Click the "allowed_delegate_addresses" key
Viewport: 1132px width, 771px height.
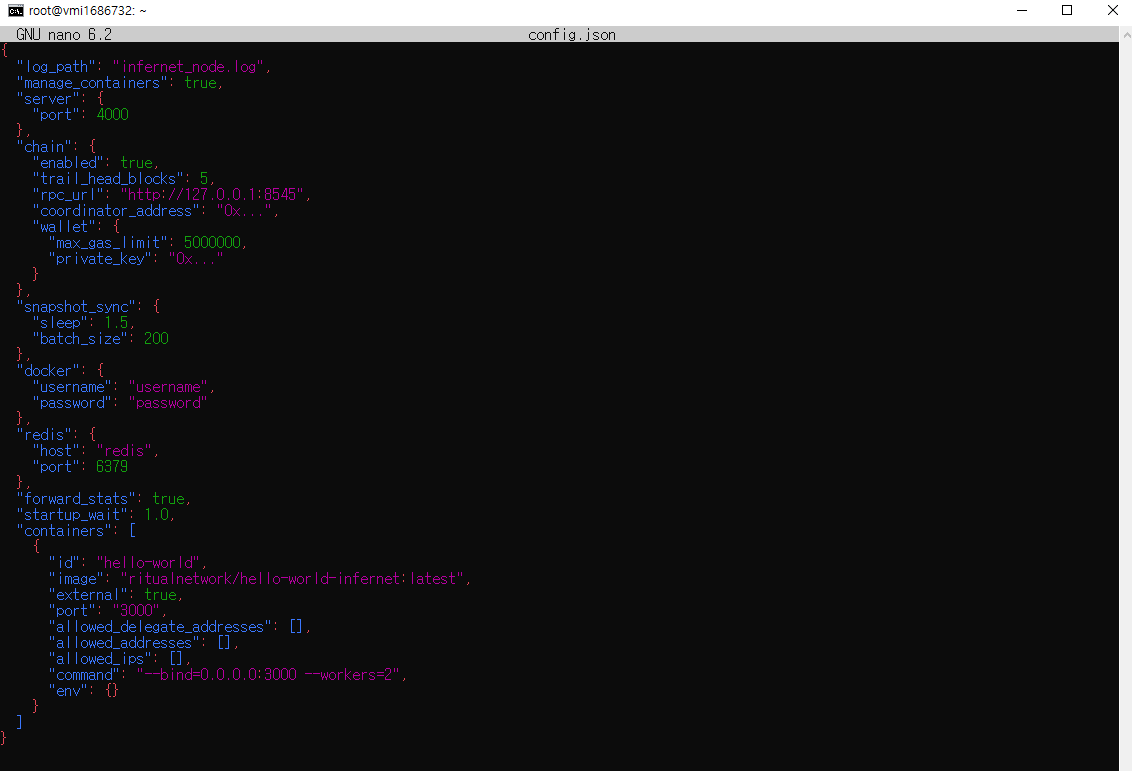coord(160,627)
